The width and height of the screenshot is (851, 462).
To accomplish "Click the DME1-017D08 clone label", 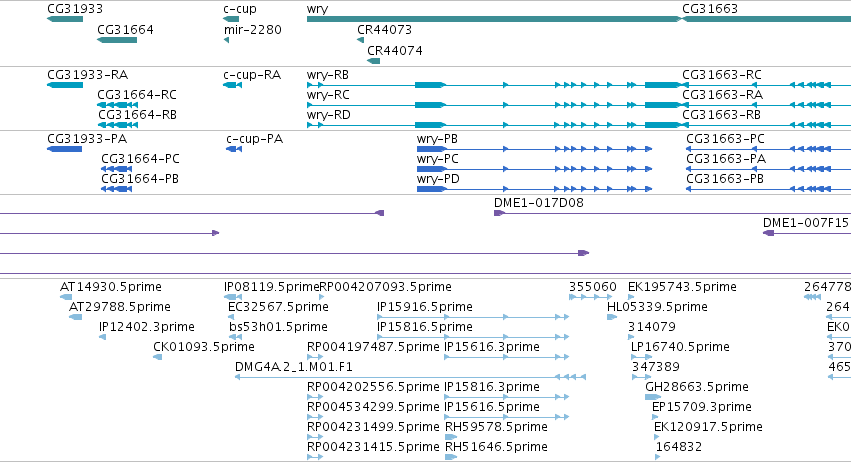I will click(x=538, y=202).
